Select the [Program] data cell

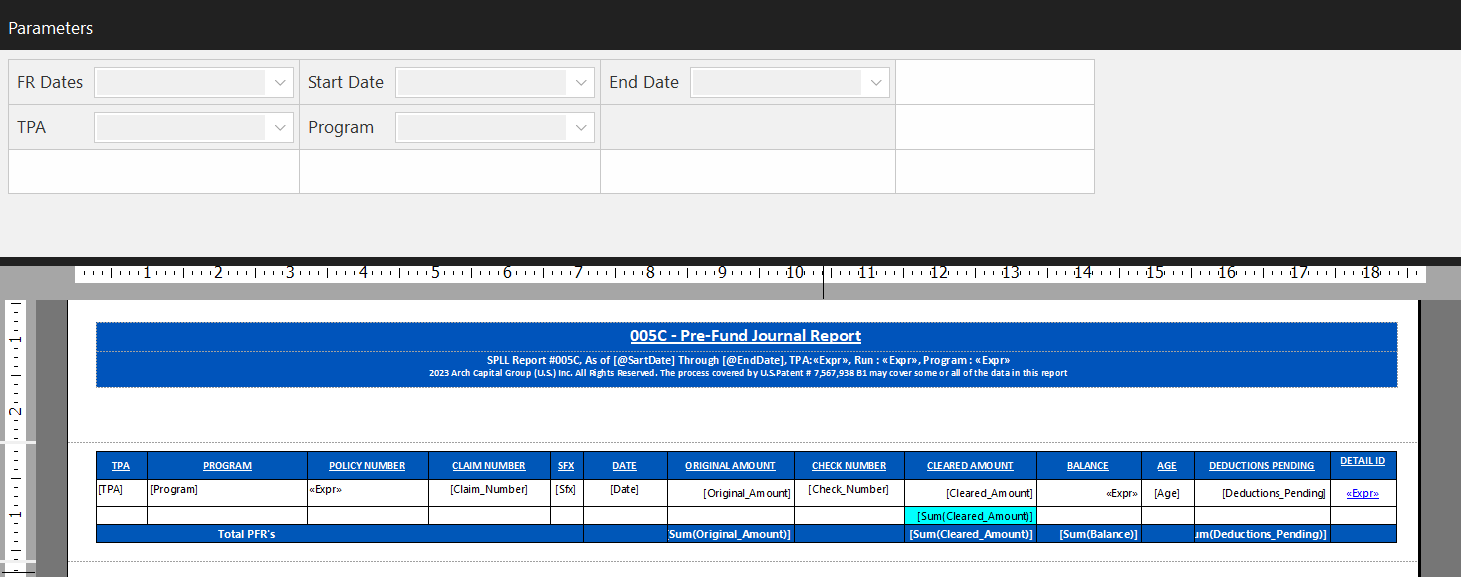(227, 493)
